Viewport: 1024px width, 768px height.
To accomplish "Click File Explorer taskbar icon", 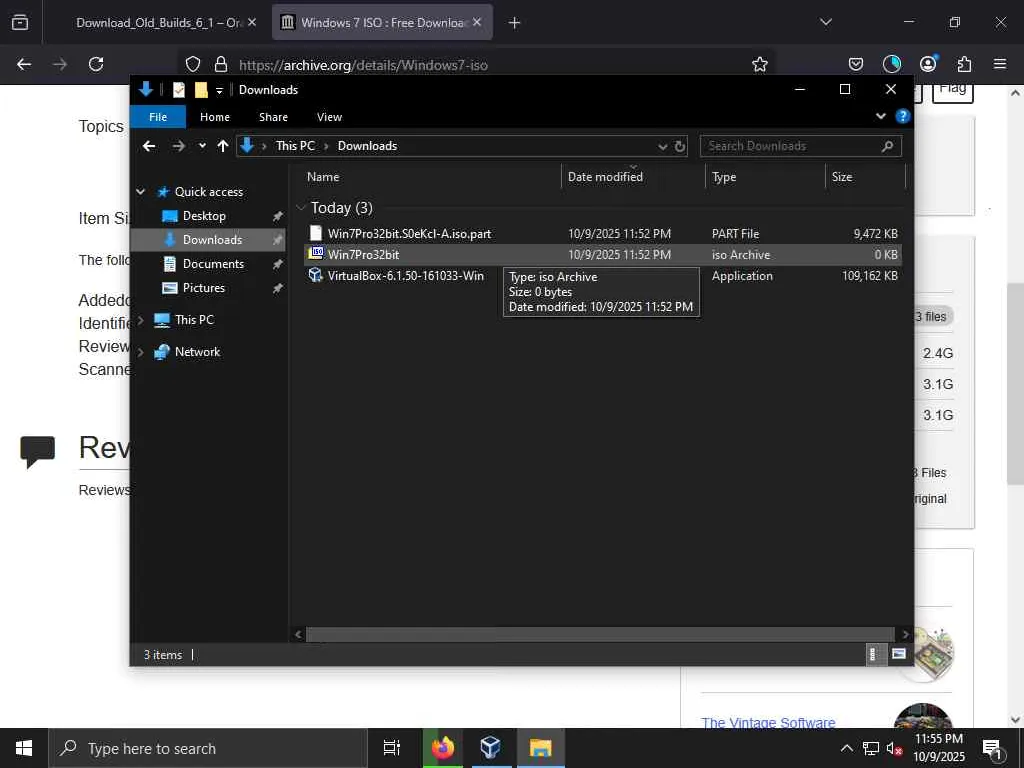I will point(541,748).
